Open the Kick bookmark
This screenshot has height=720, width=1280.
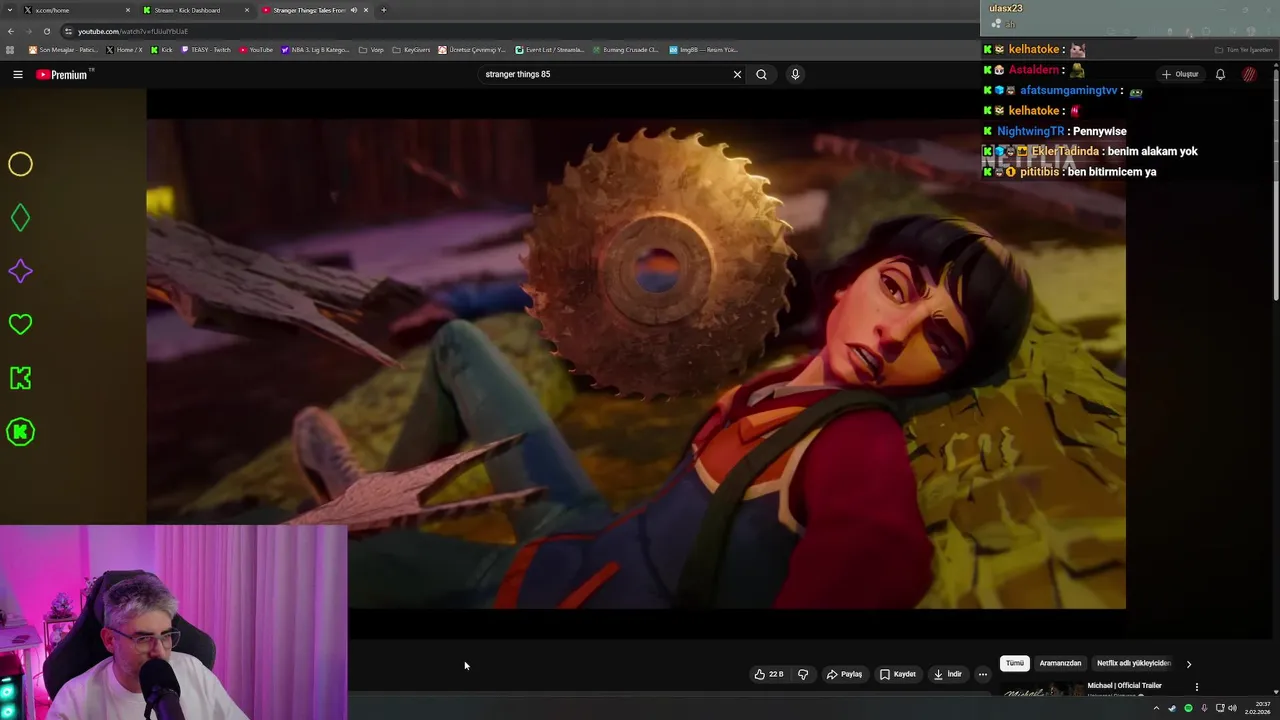tap(161, 49)
